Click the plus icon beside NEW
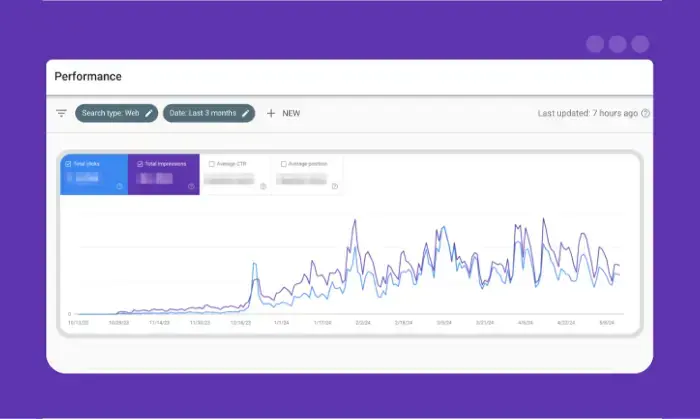700x419 pixels. click(x=271, y=113)
